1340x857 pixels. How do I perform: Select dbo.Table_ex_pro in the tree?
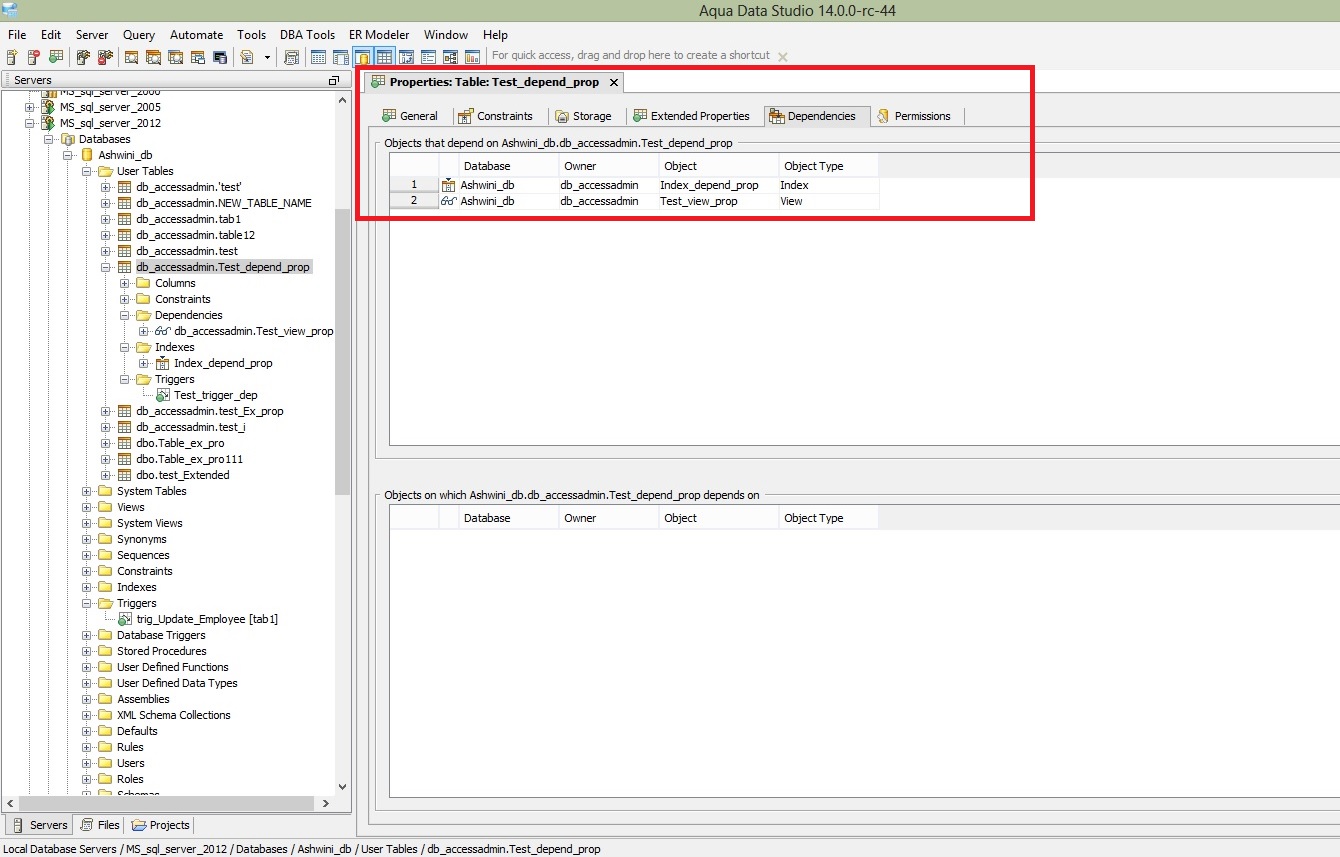coord(180,443)
